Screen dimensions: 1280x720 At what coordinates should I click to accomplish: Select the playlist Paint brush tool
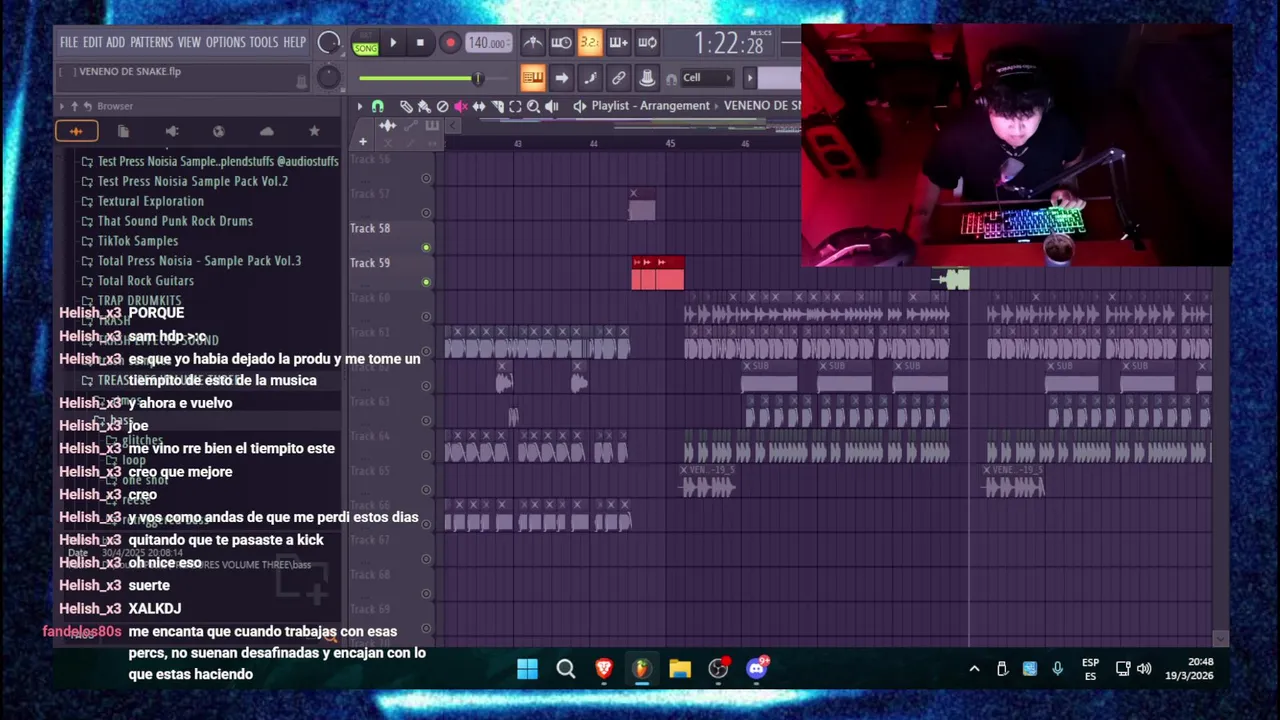click(424, 106)
